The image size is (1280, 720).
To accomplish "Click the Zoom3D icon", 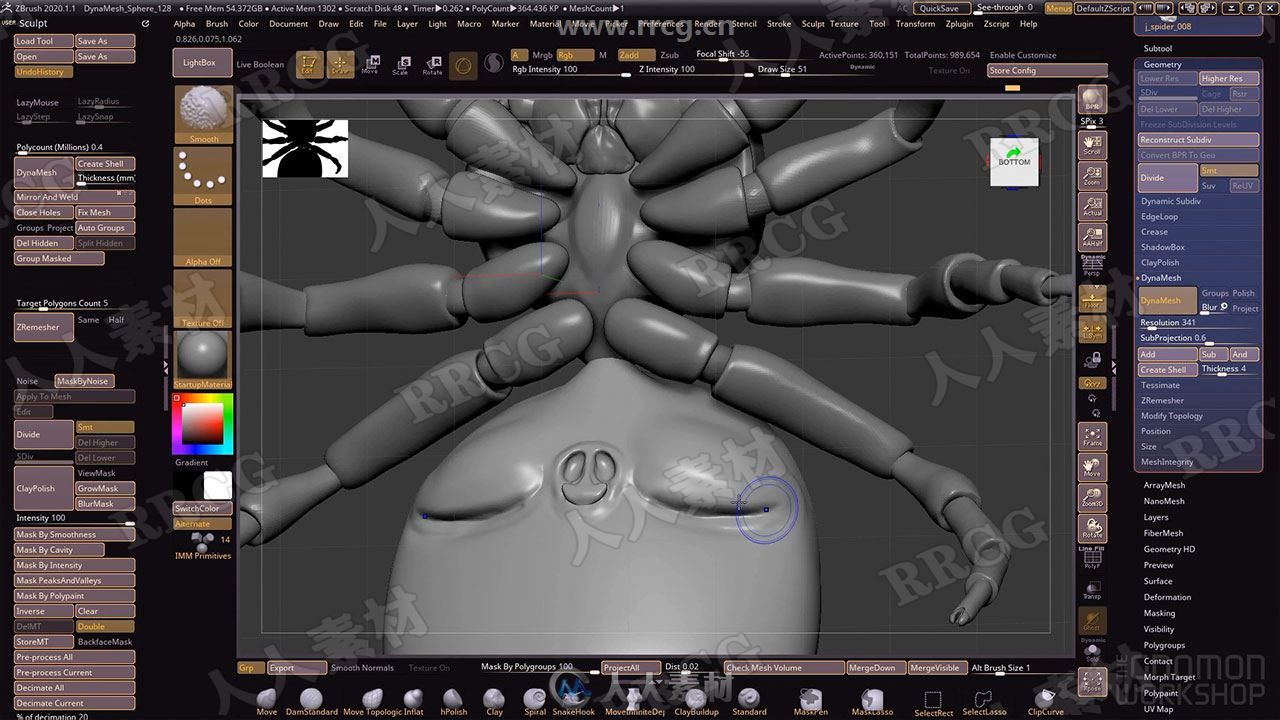I will pyautogui.click(x=1092, y=497).
